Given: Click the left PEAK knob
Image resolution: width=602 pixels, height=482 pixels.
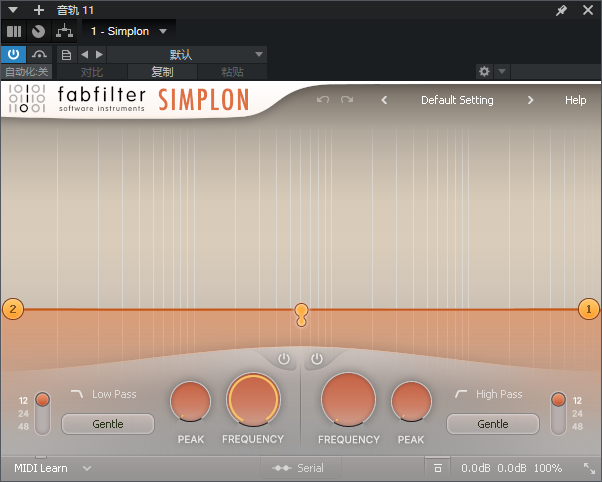Looking at the screenshot, I should coord(190,402).
